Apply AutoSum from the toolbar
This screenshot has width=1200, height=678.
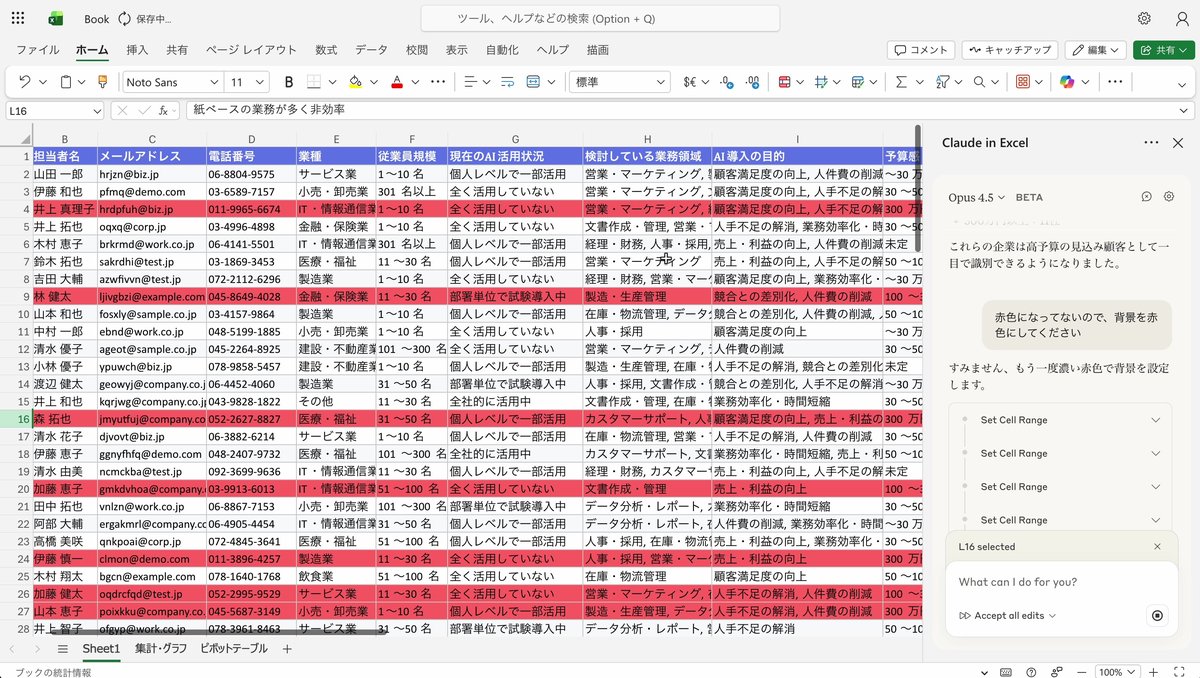(x=900, y=82)
